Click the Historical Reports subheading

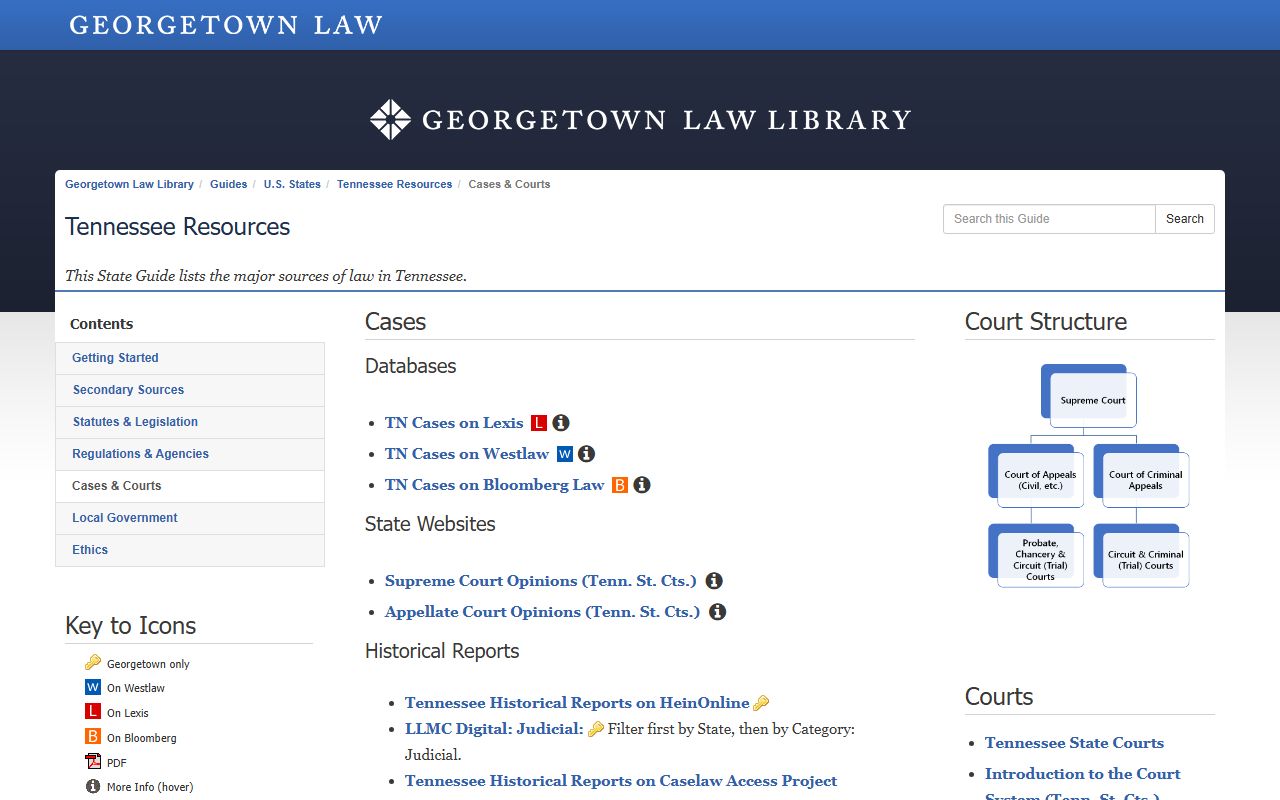coord(442,651)
